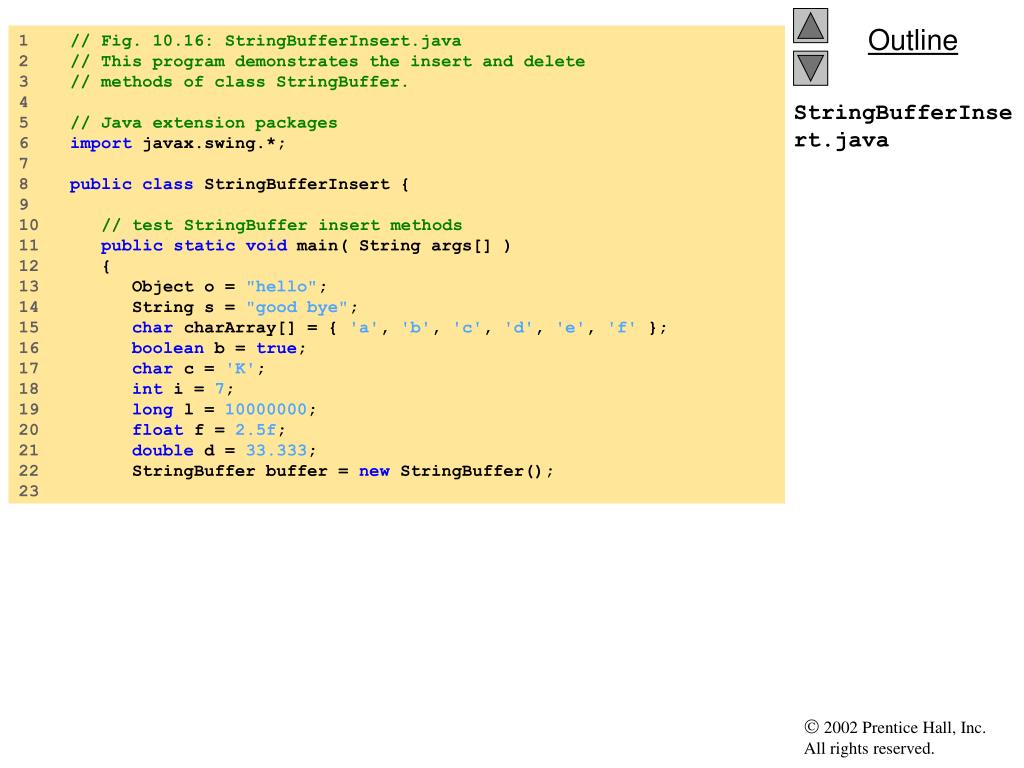Click the double d = 33.333 line

point(224,451)
